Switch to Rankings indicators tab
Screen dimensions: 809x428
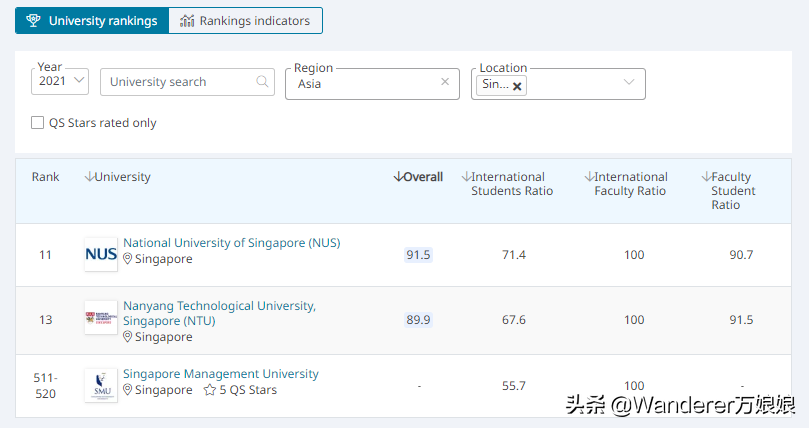pyautogui.click(x=245, y=20)
